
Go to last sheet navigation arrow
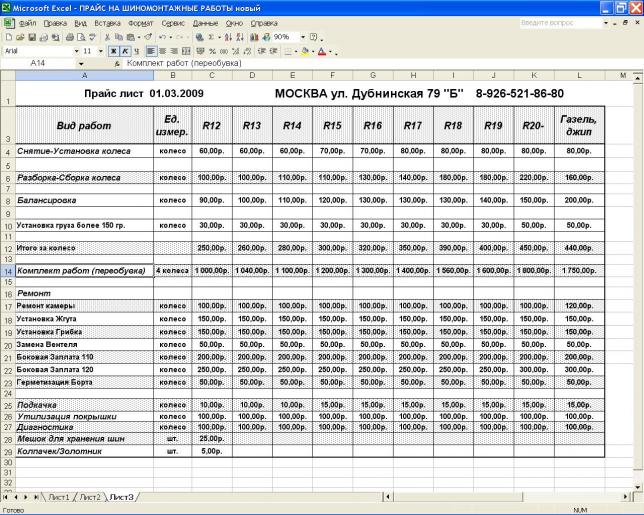36,497
